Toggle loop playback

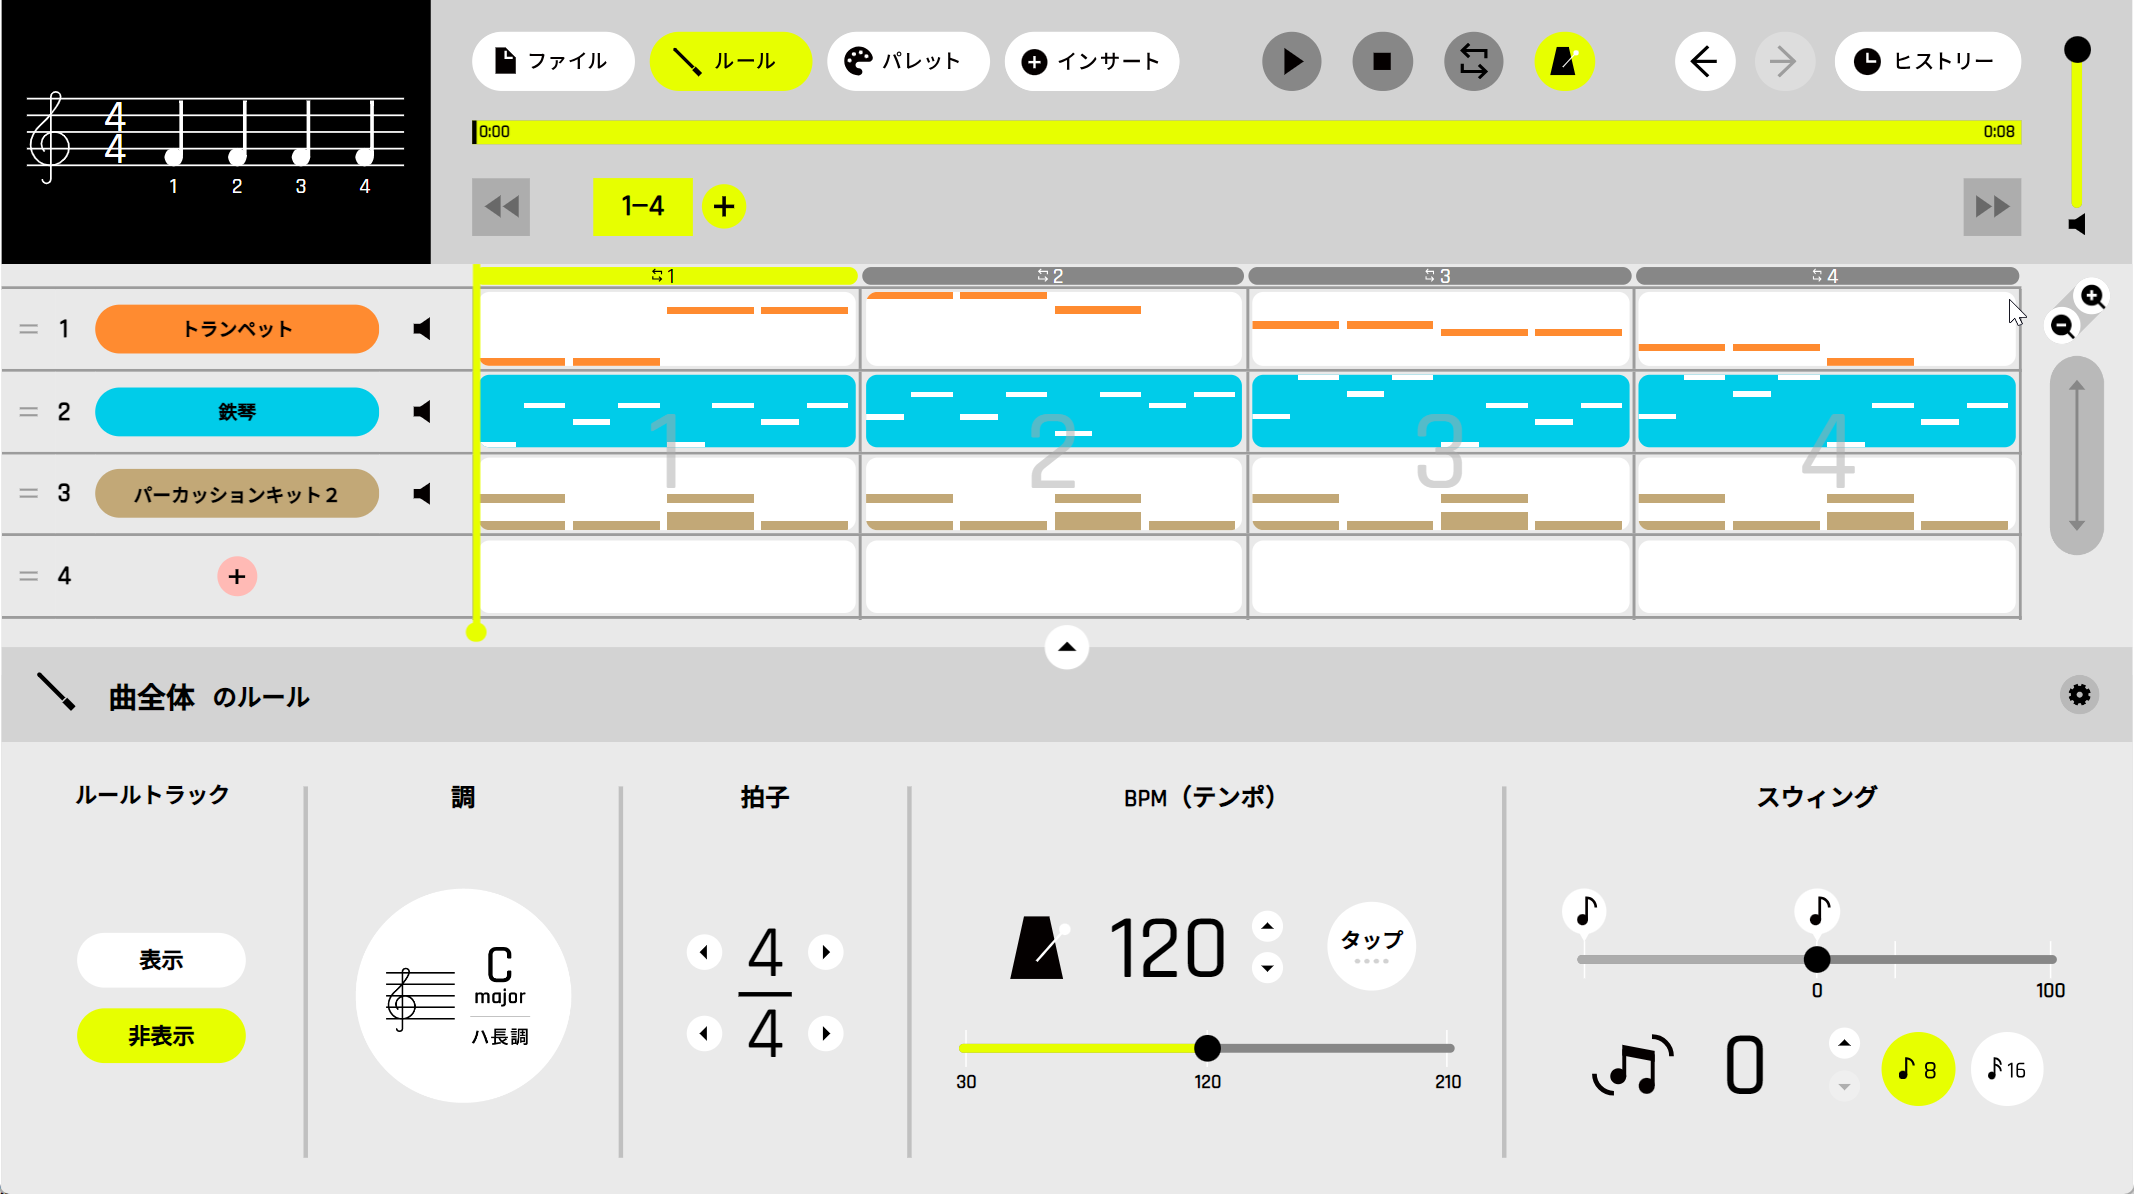(1473, 62)
